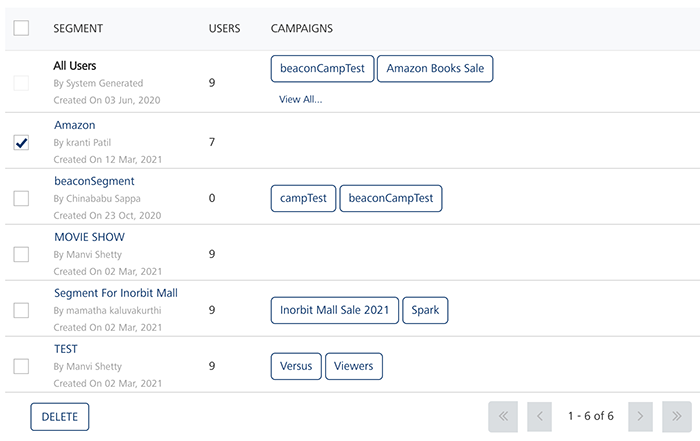Open the Amazon segment link
This screenshot has width=700, height=441.
75,125
